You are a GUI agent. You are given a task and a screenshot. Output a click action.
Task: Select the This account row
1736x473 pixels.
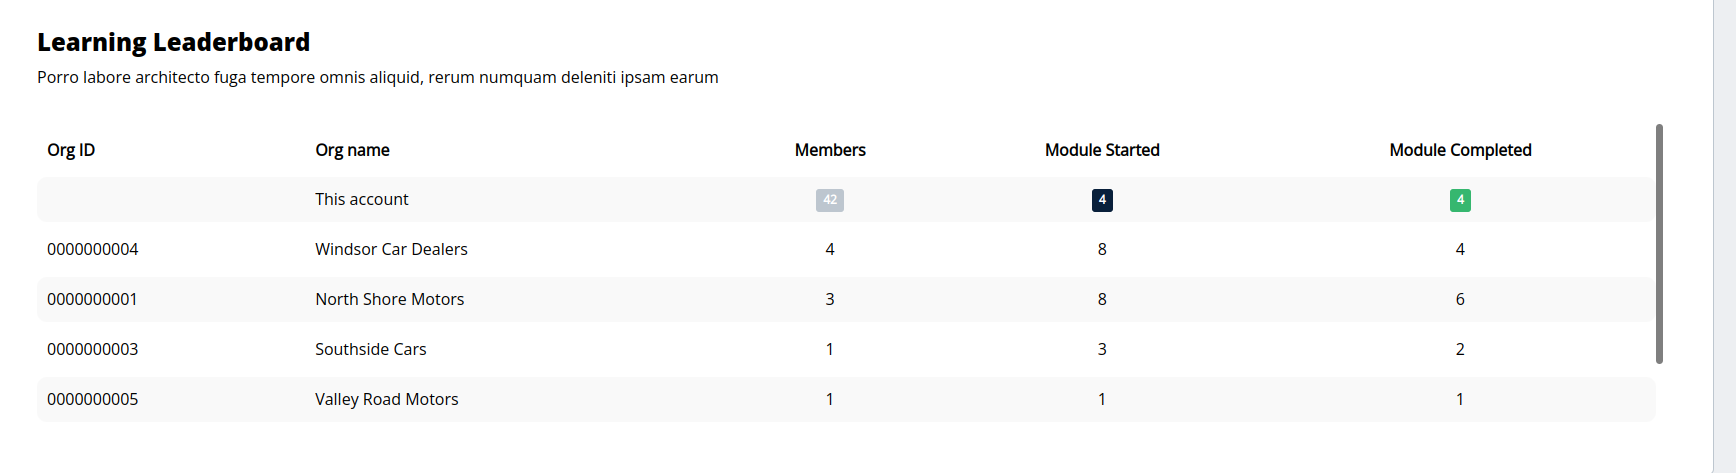pyautogui.click(x=846, y=199)
